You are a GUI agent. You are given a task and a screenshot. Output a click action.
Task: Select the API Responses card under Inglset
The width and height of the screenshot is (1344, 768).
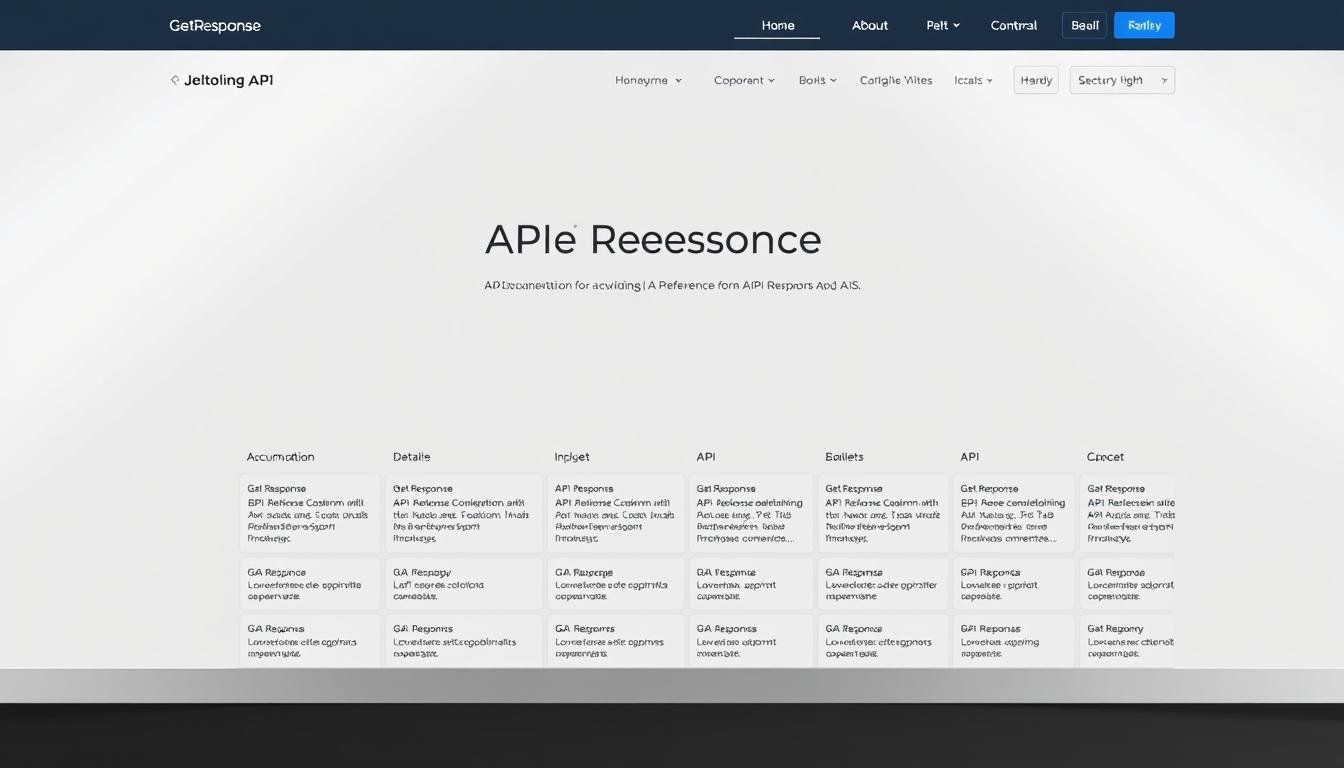pyautogui.click(x=615, y=512)
